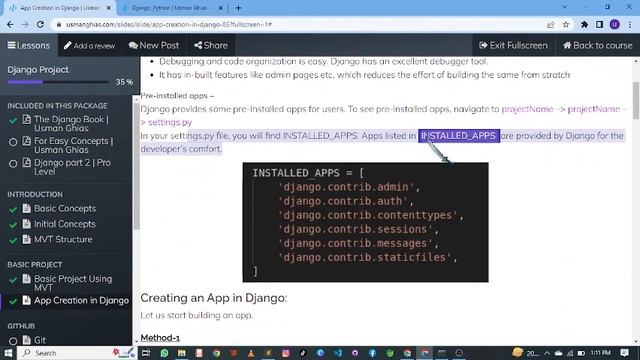The height and width of the screenshot is (360, 640).
Task: Toggle browser side panel icon
Action: 599,24
